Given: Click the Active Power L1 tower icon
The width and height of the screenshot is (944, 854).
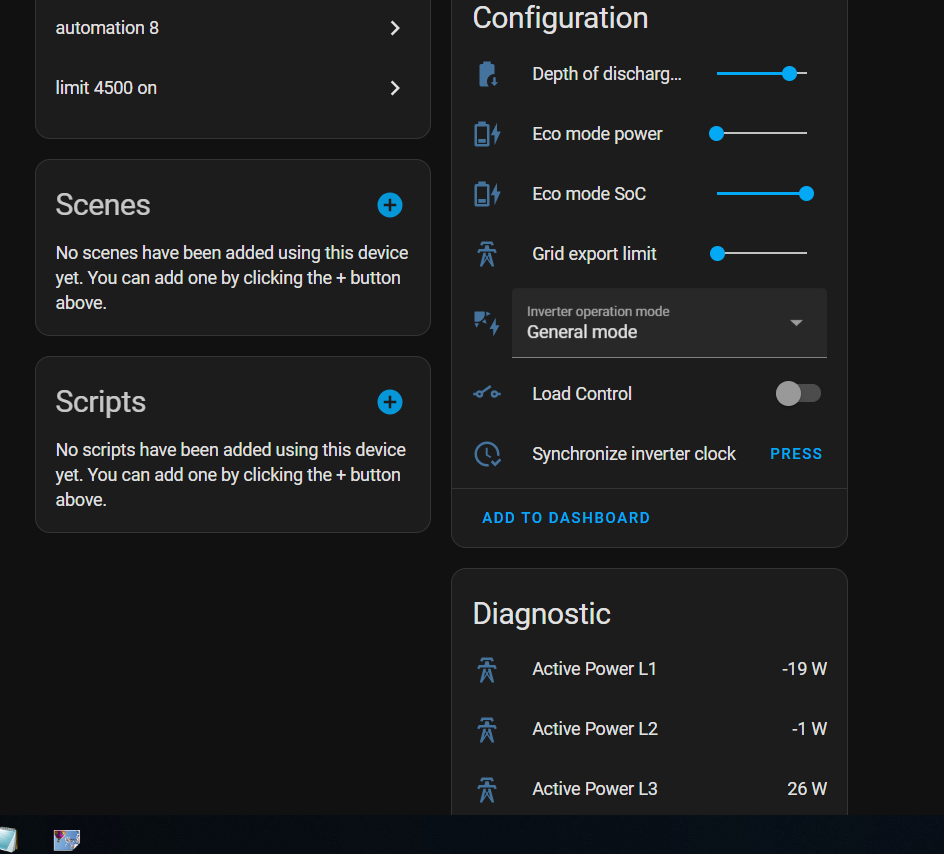Looking at the screenshot, I should tap(487, 669).
